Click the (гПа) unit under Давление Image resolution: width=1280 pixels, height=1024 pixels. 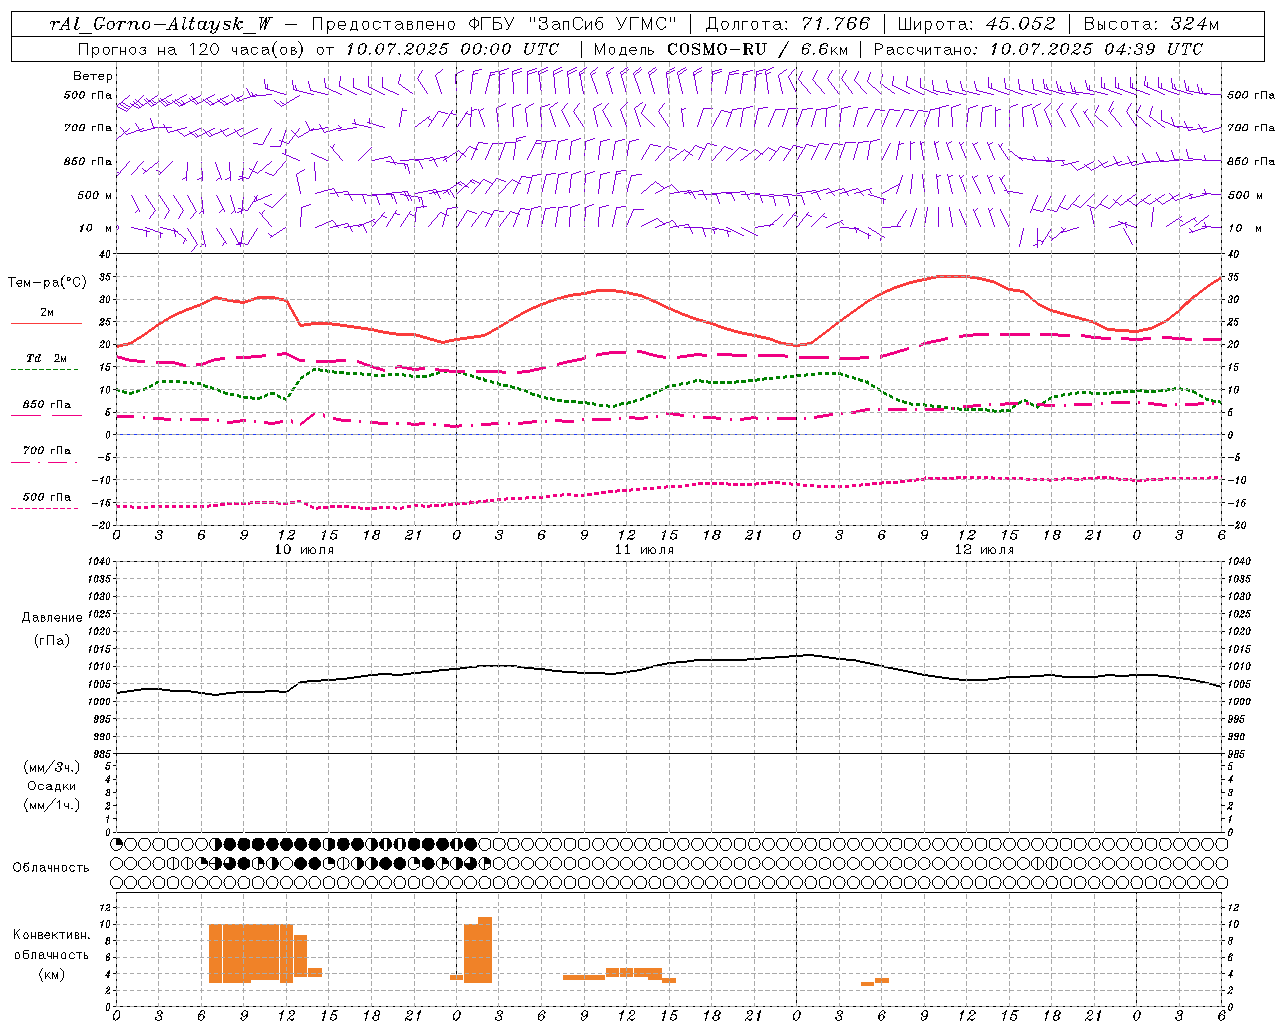pyautogui.click(x=51, y=640)
